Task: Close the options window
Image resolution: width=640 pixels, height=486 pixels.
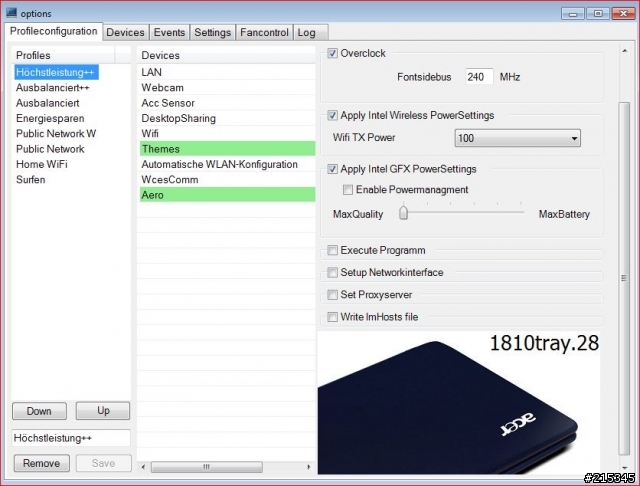Action: click(623, 14)
